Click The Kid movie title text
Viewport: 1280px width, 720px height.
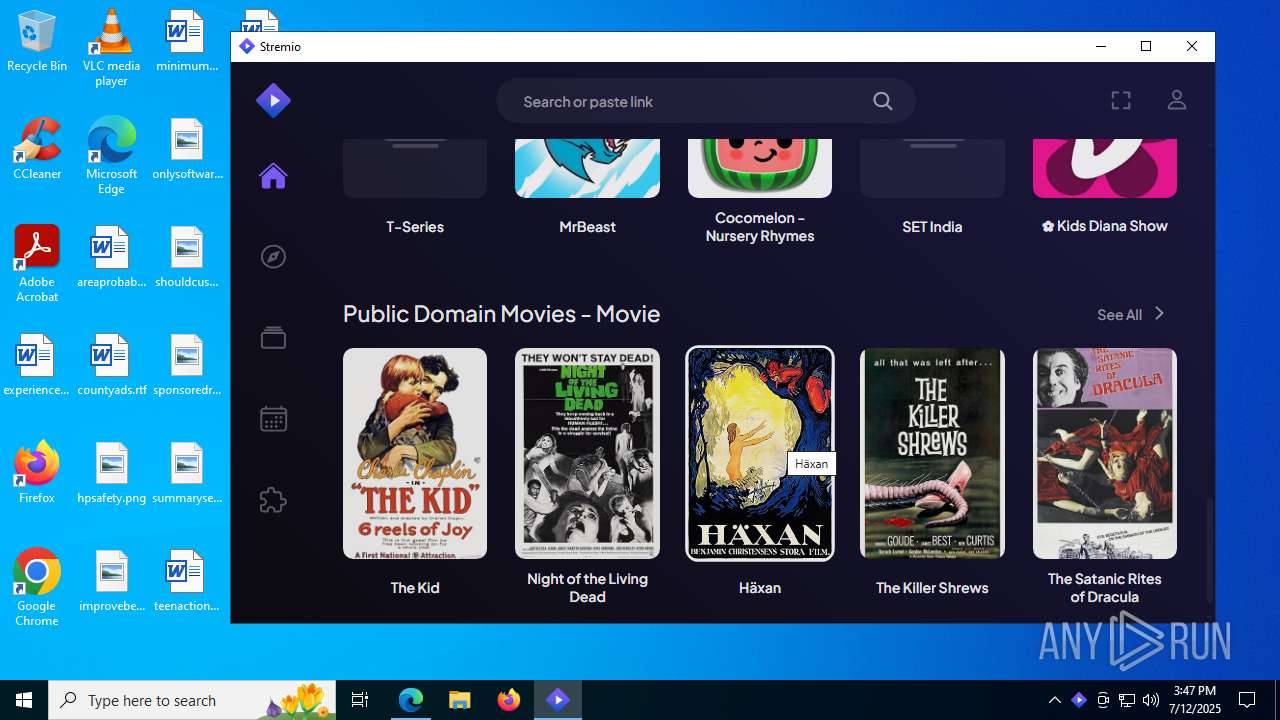tap(415, 588)
